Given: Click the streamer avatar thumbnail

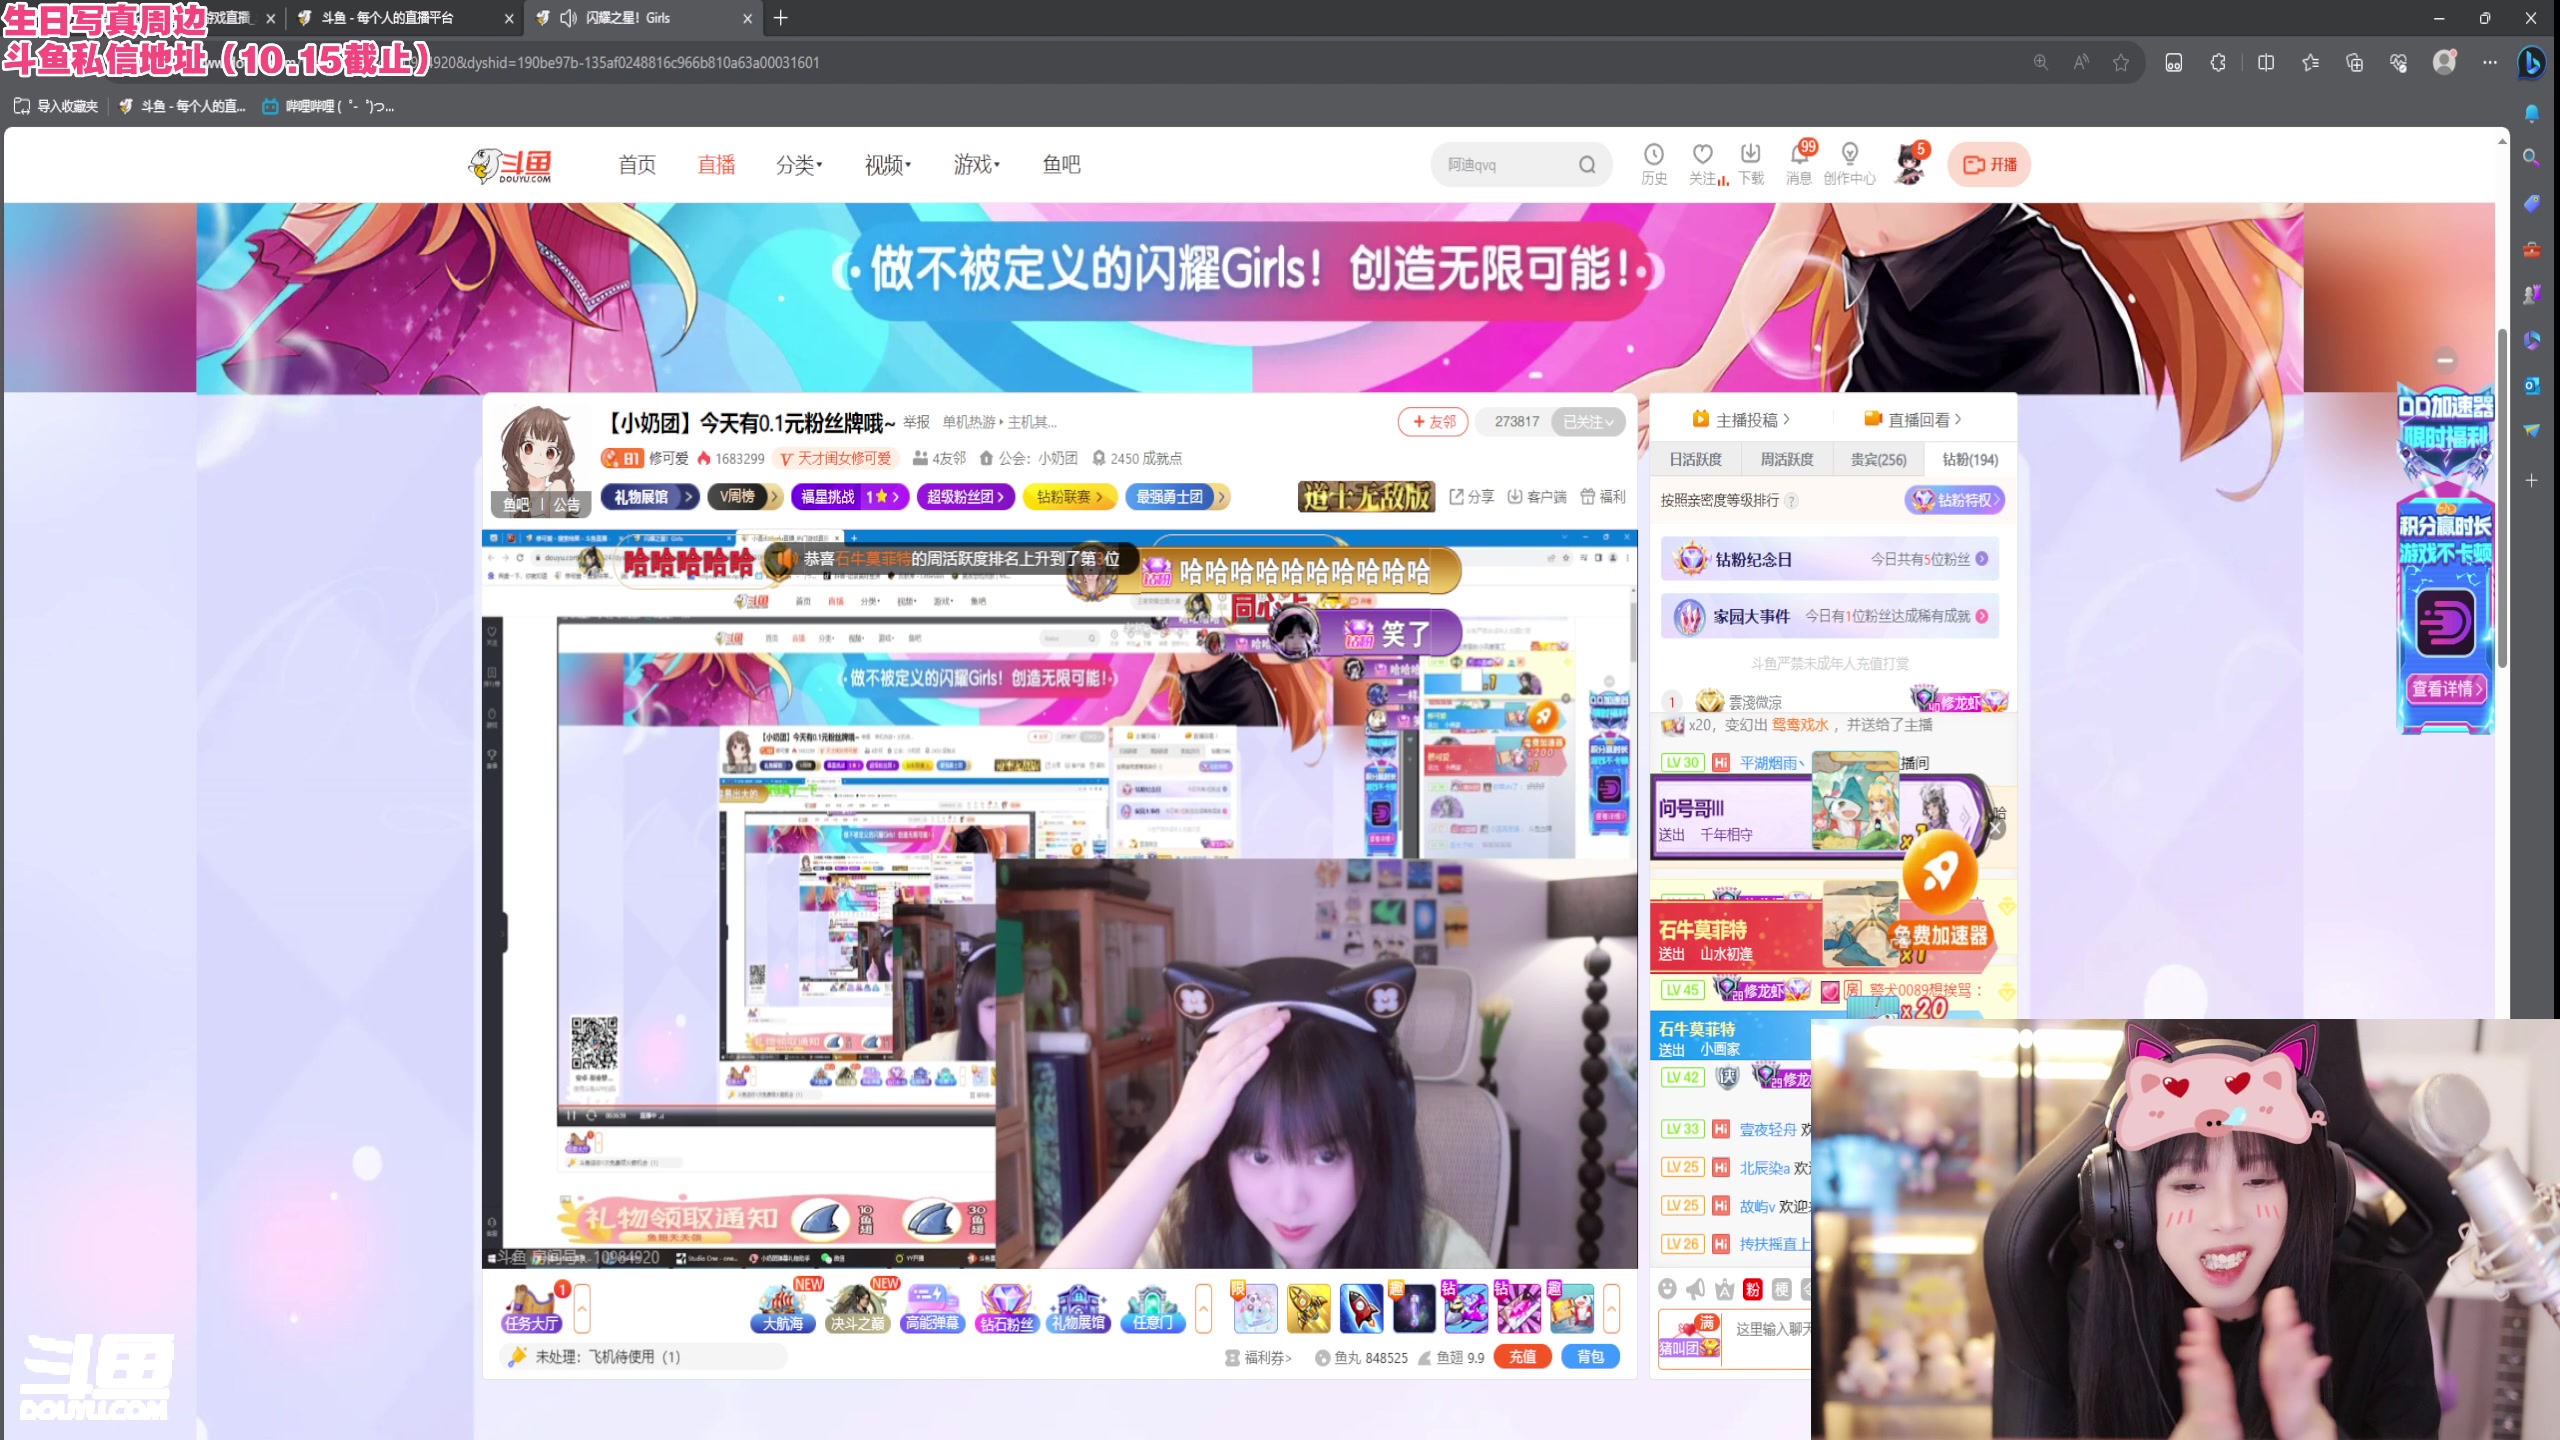Looking at the screenshot, I should point(540,455).
